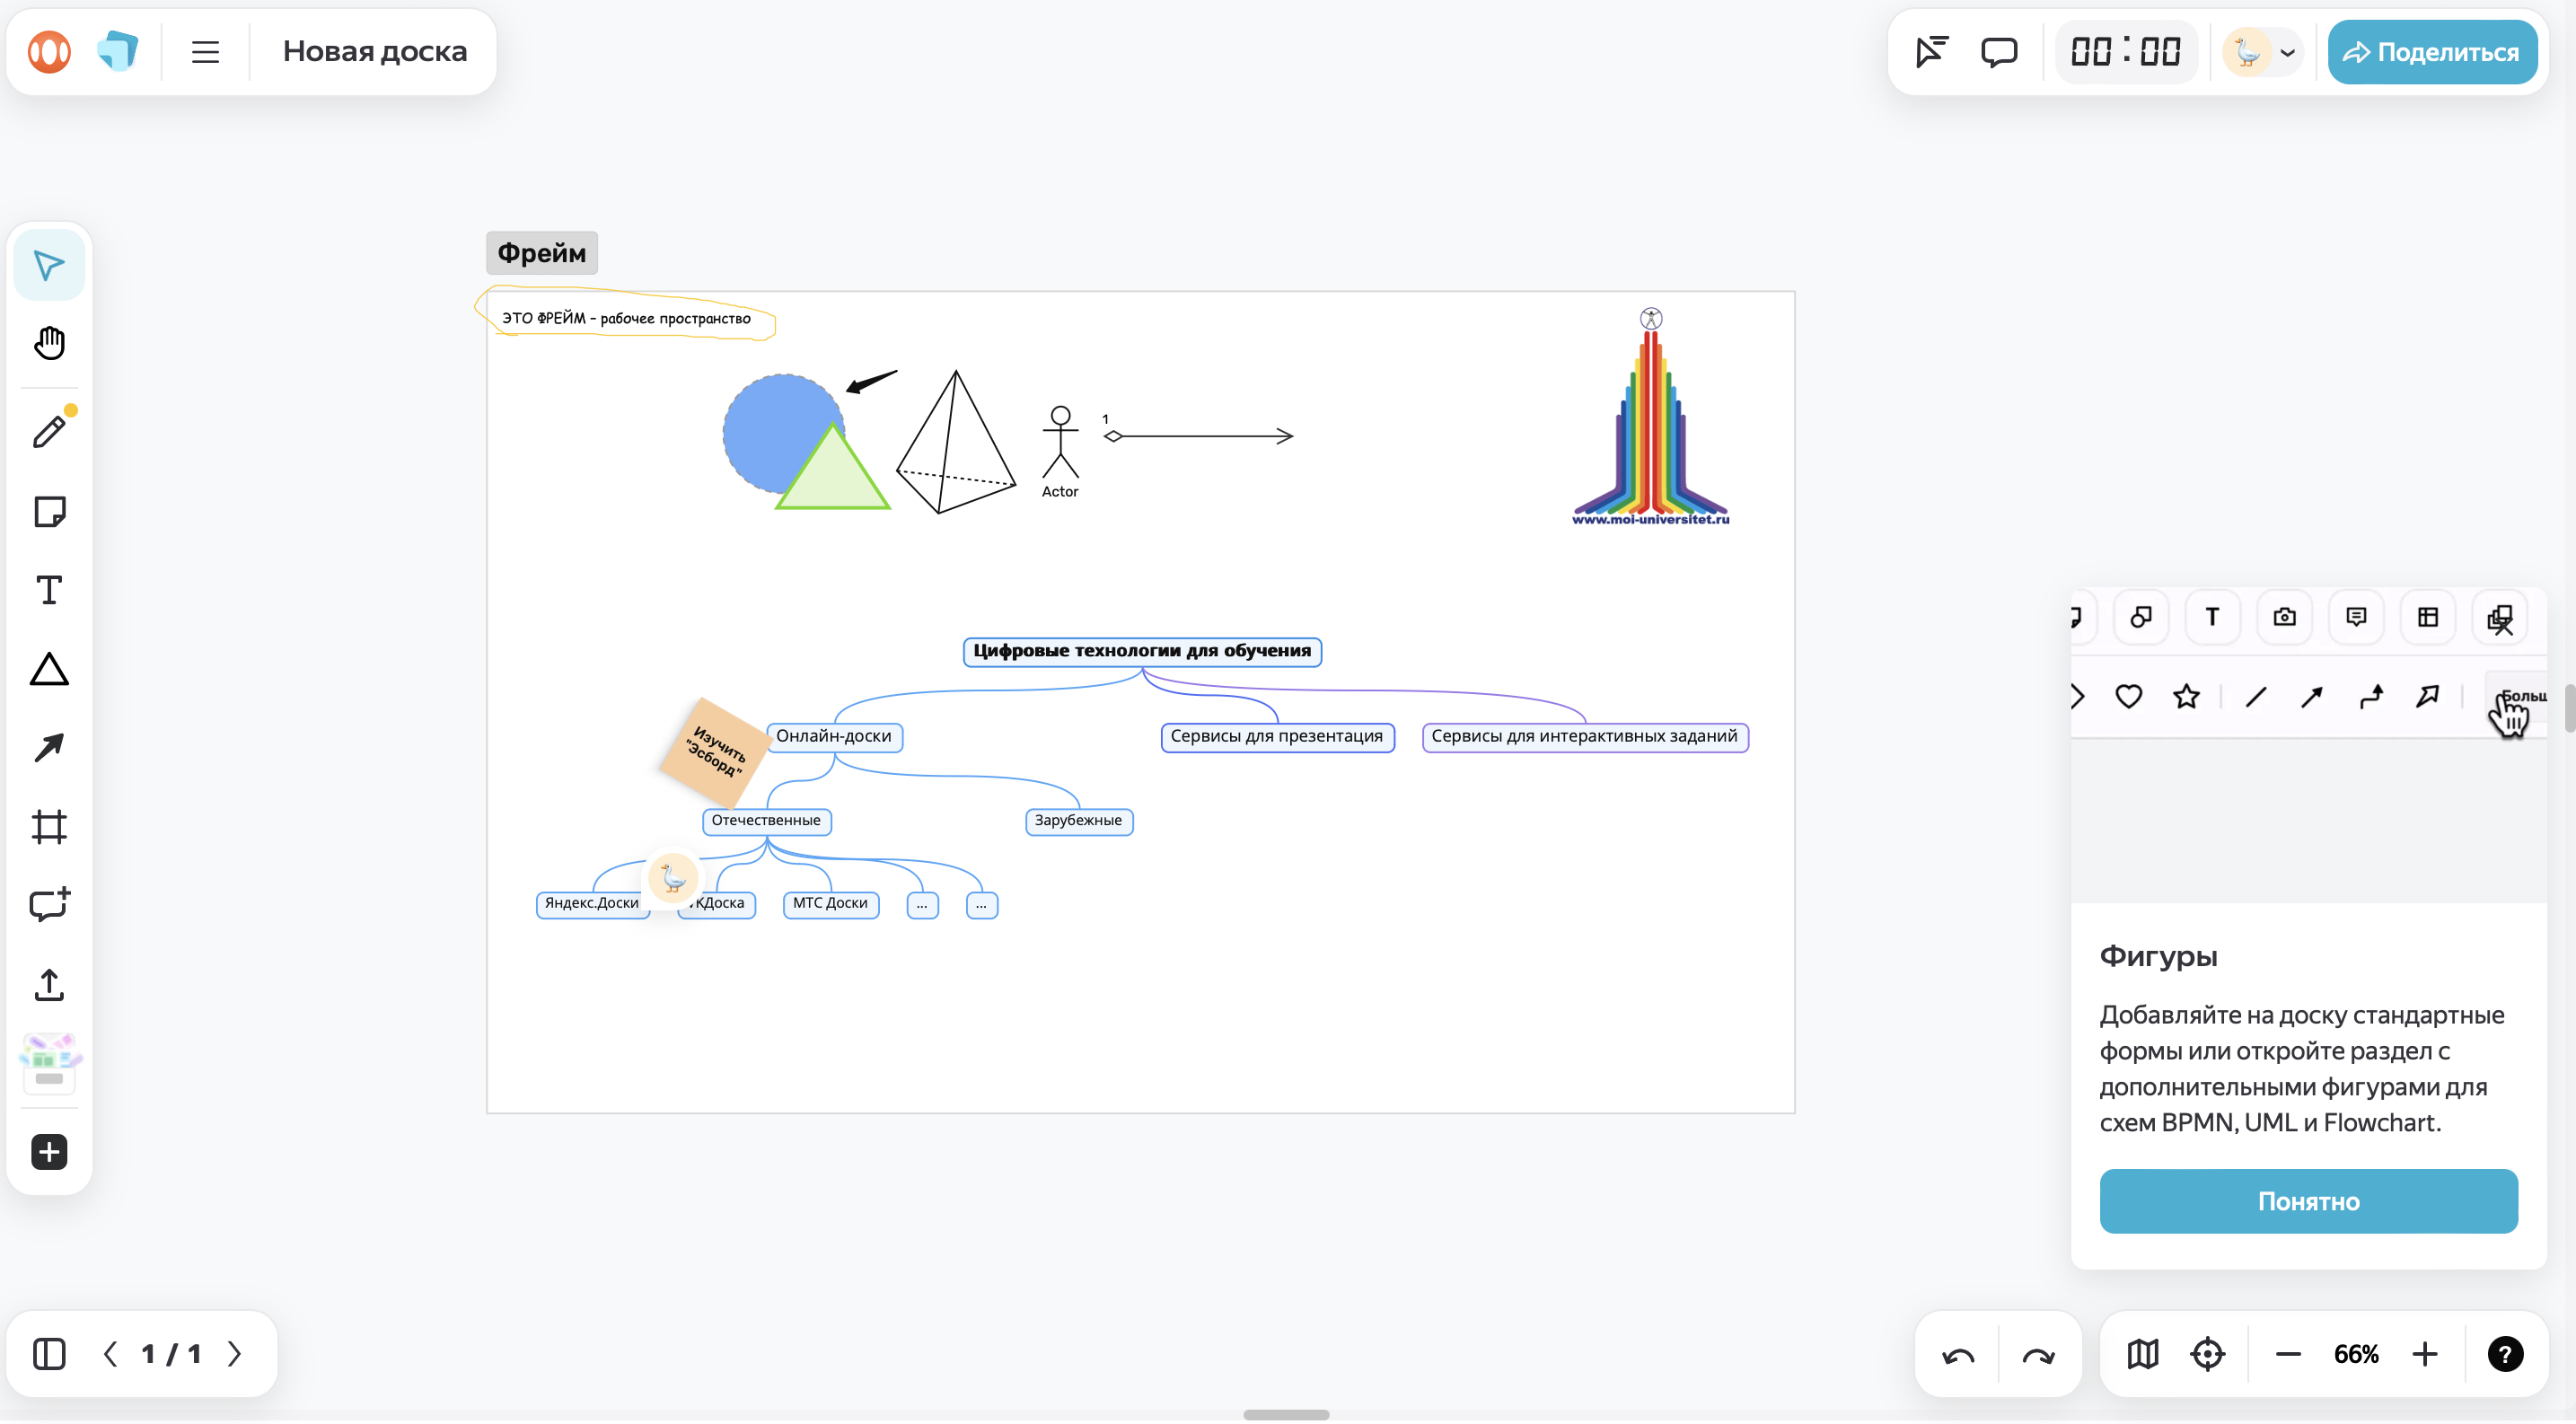Select the Онлайн-доски mind map node
The image size is (2576, 1424).
pyautogui.click(x=833, y=736)
